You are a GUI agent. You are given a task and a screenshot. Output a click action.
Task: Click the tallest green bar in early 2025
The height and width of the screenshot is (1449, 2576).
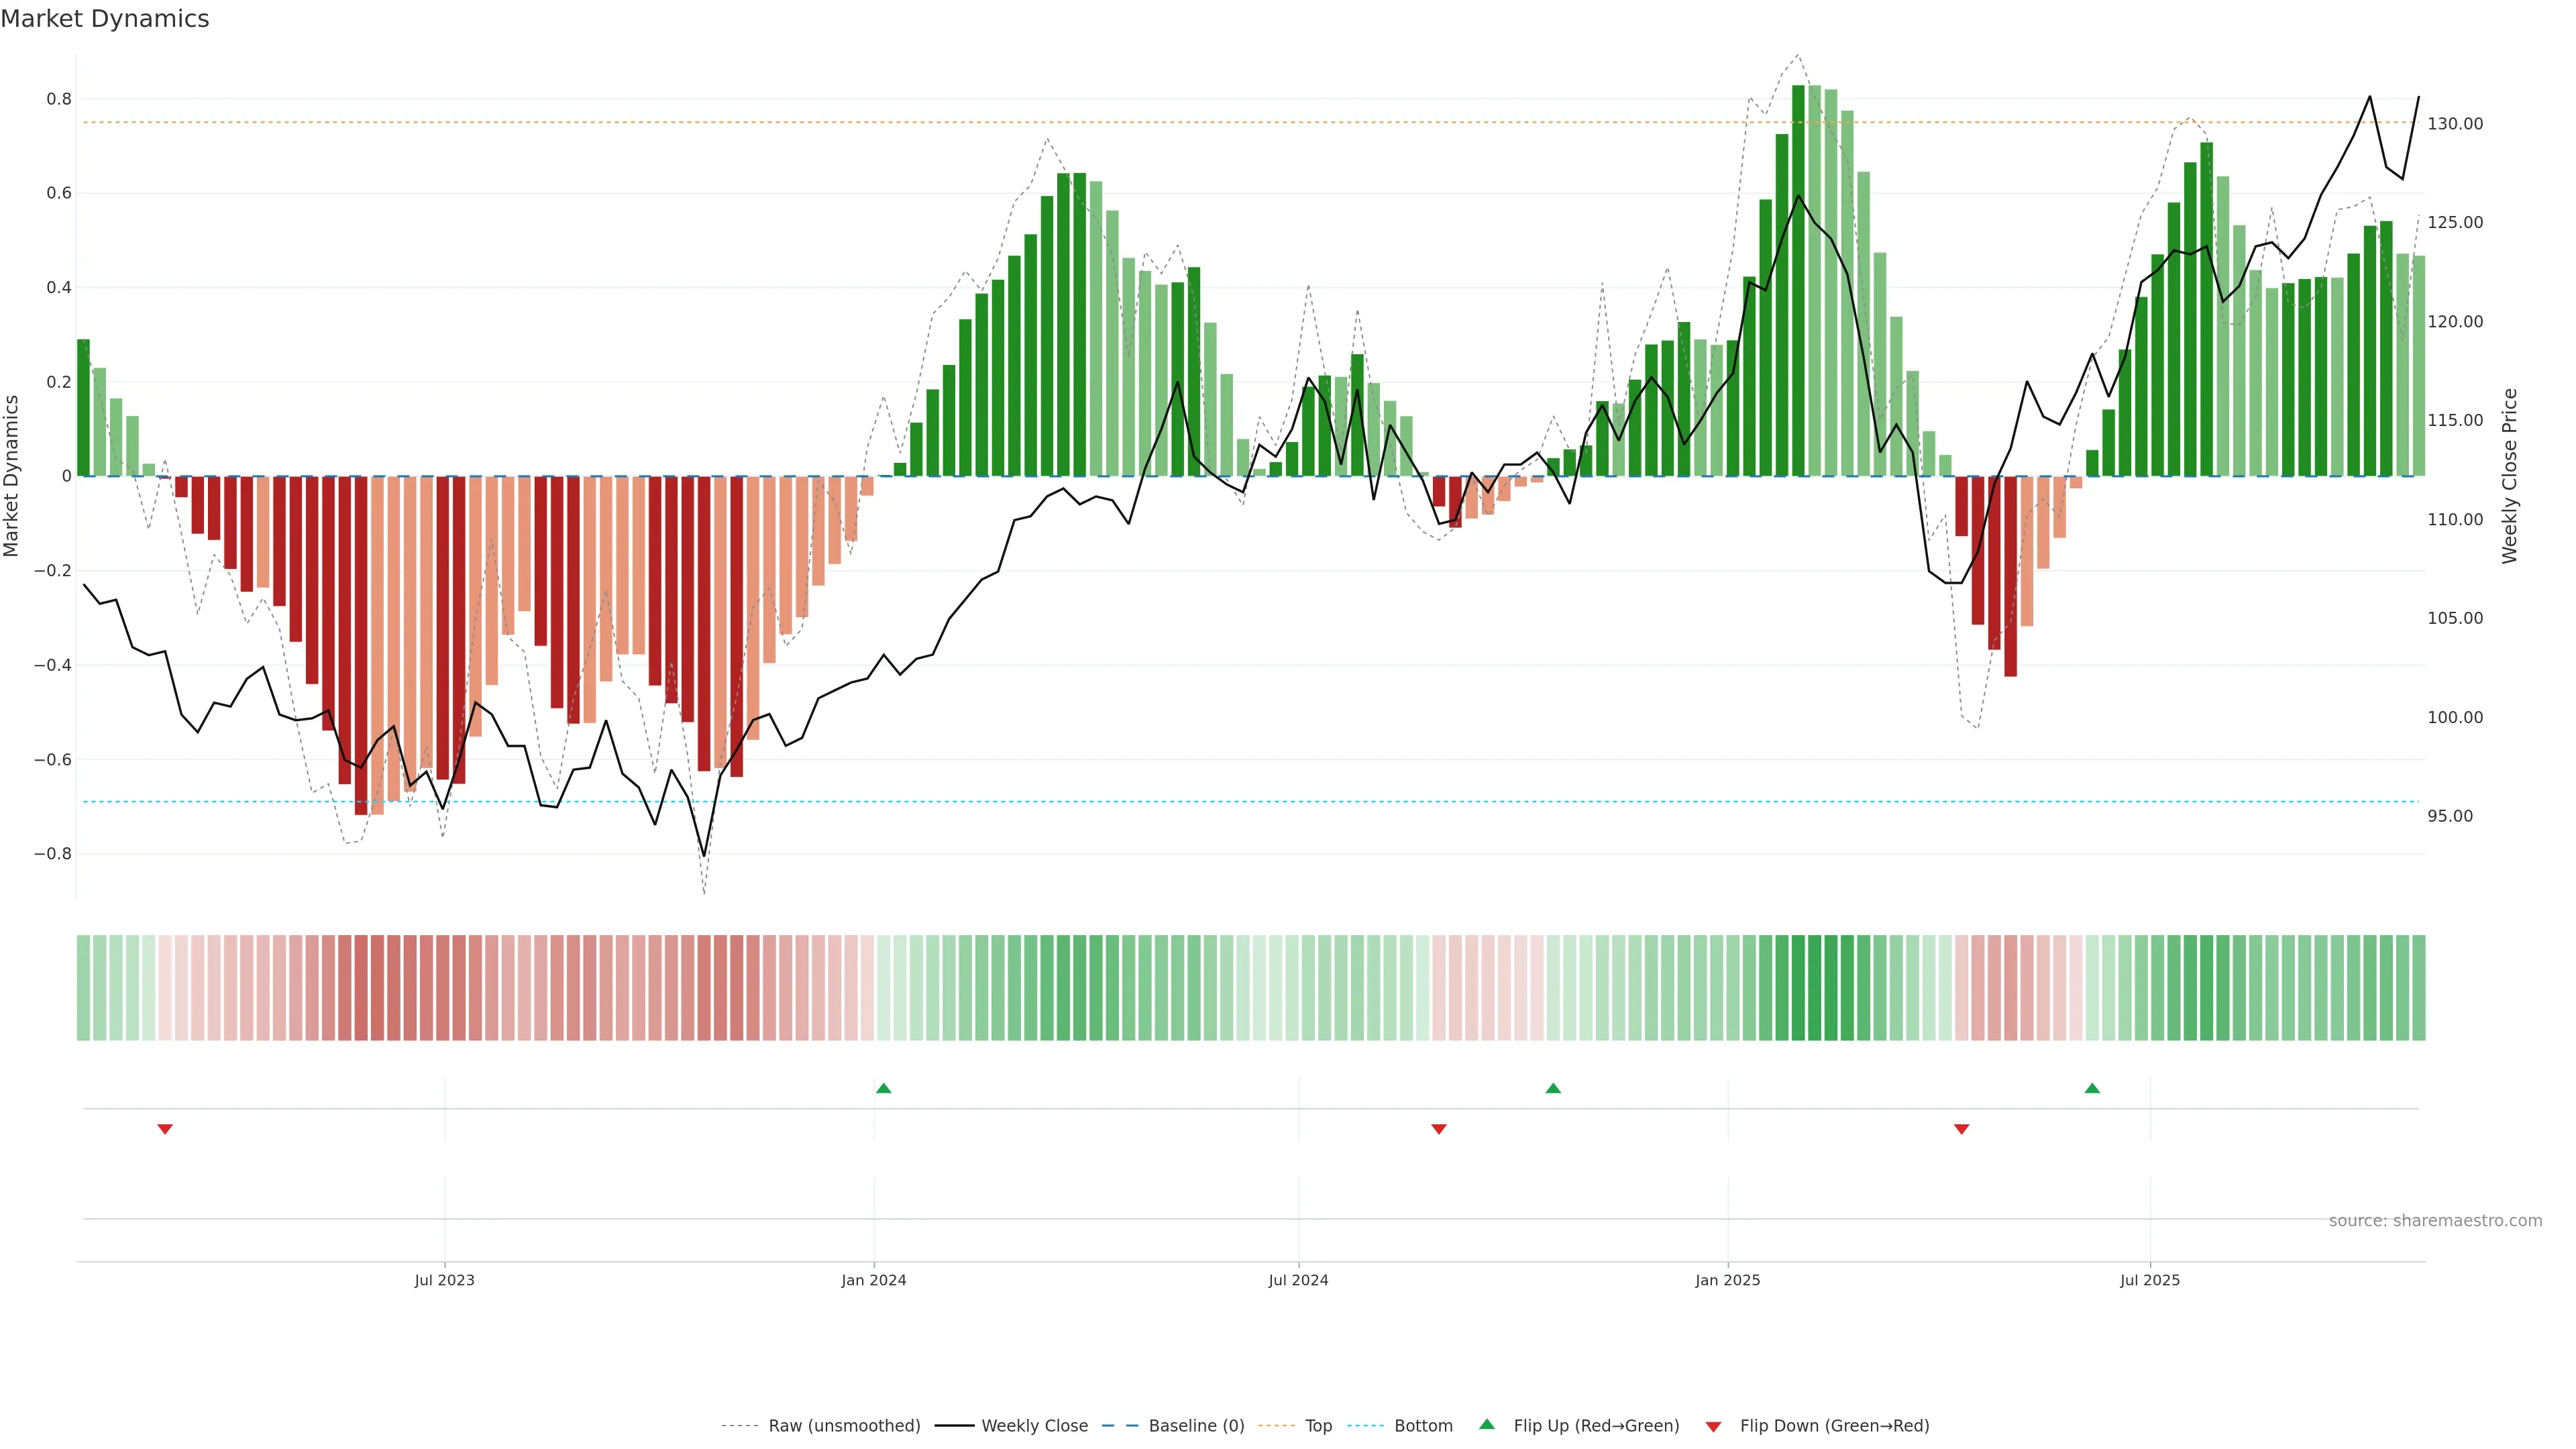1798,280
